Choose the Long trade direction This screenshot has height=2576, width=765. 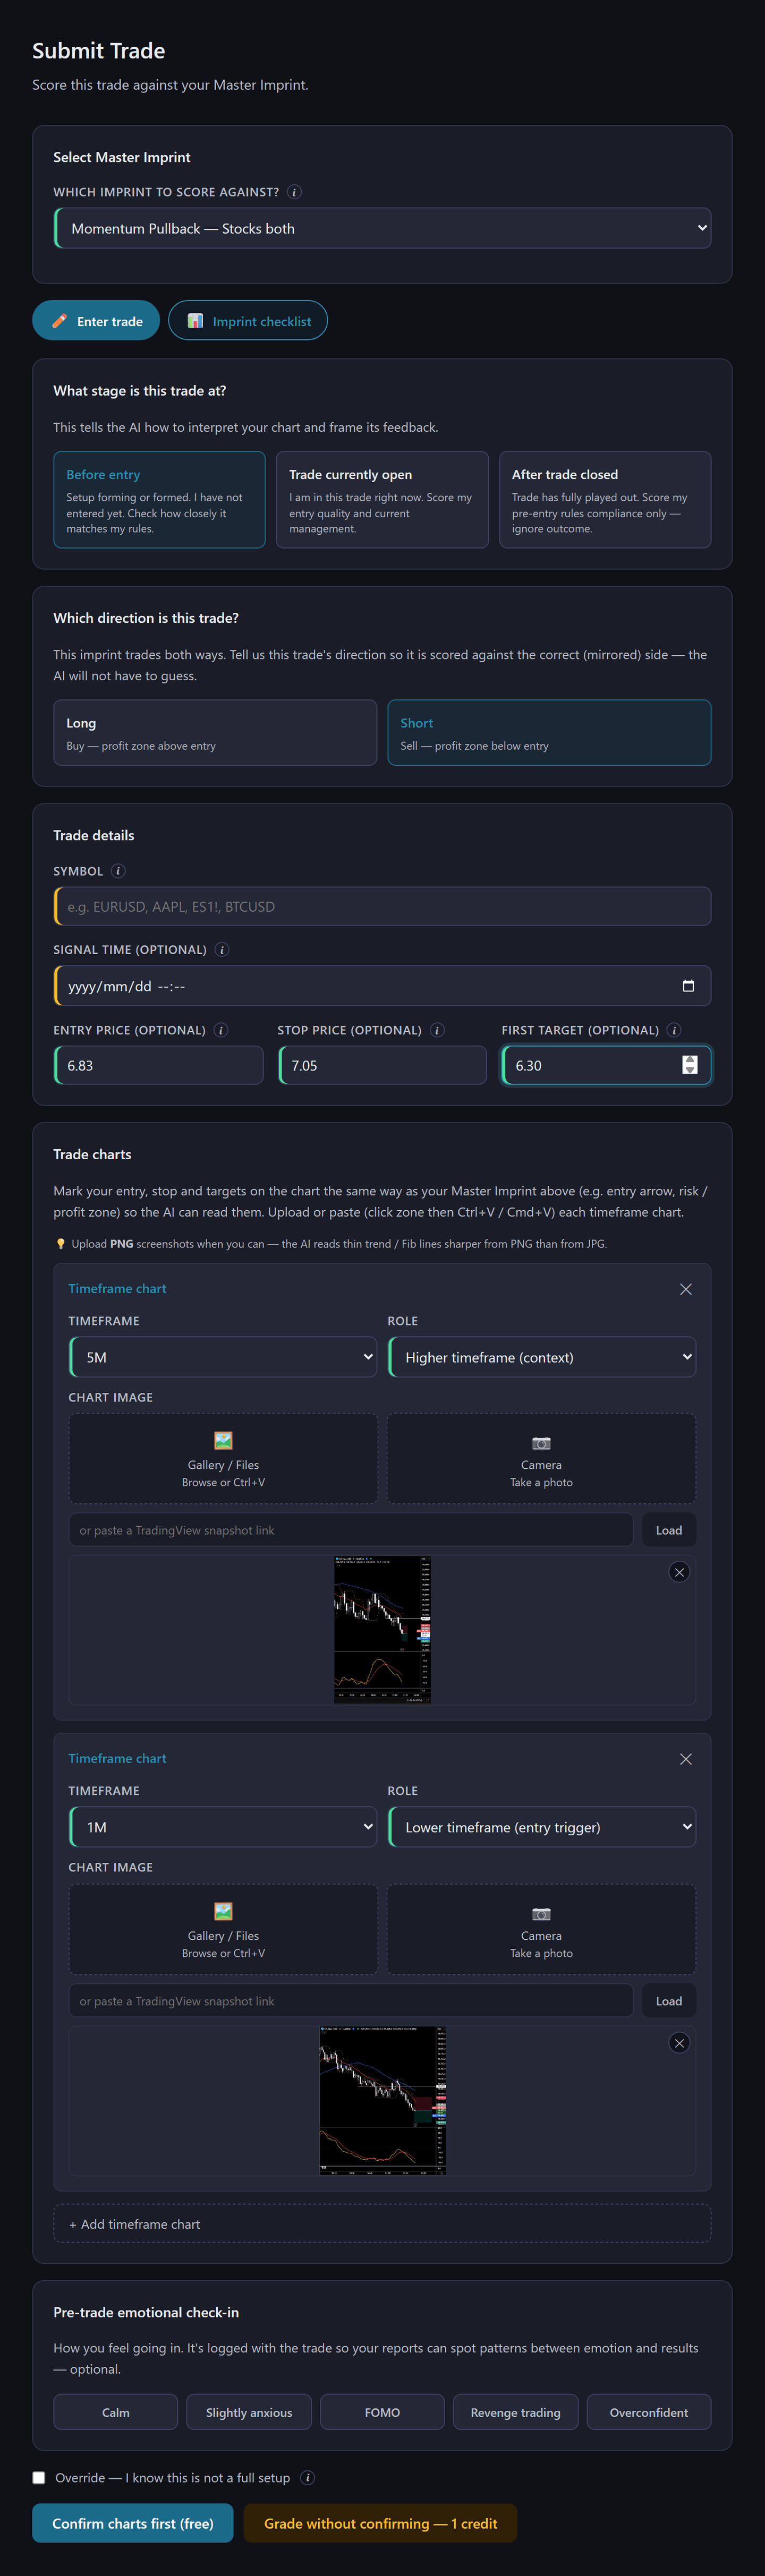pos(215,733)
